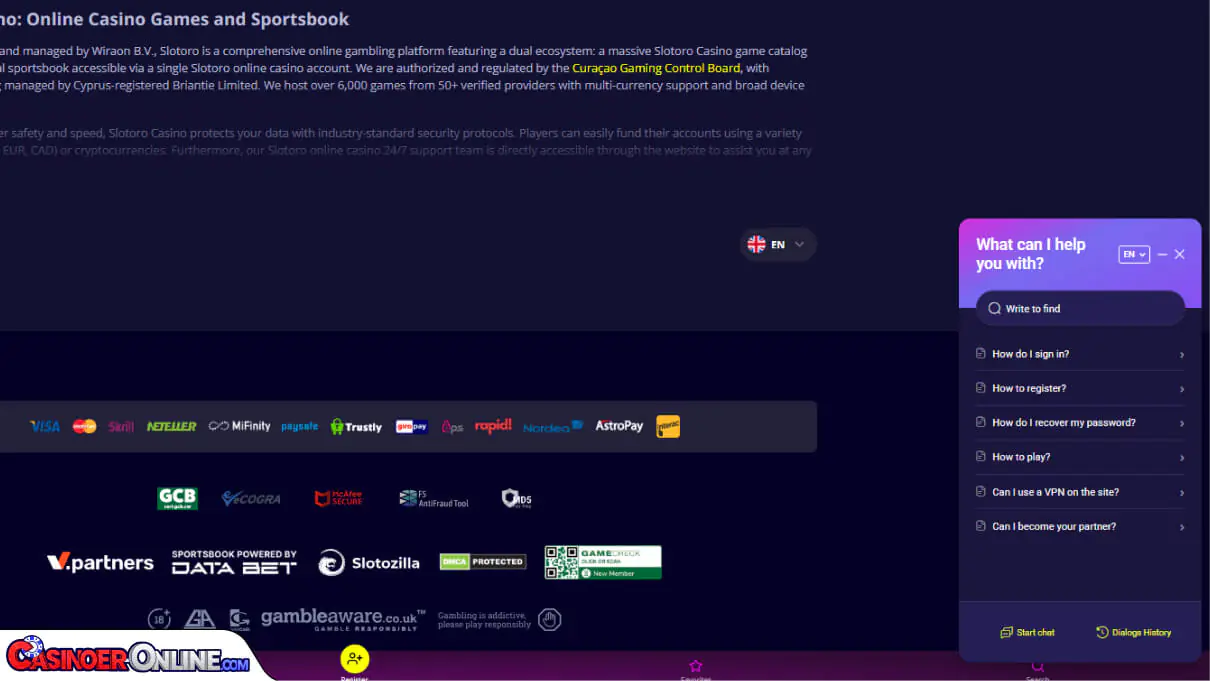Click the yellow Interac payment logo

[x=668, y=426]
